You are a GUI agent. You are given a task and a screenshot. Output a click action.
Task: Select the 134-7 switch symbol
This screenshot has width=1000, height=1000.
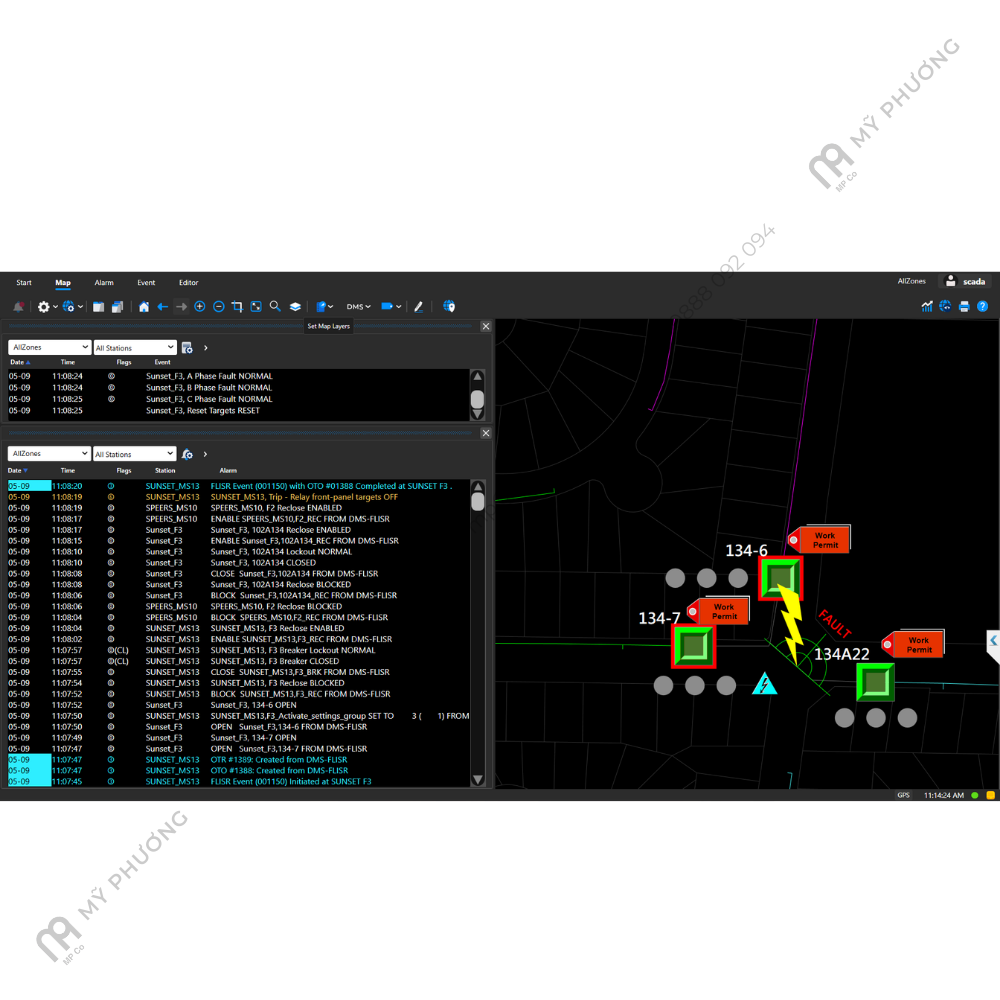pos(694,646)
